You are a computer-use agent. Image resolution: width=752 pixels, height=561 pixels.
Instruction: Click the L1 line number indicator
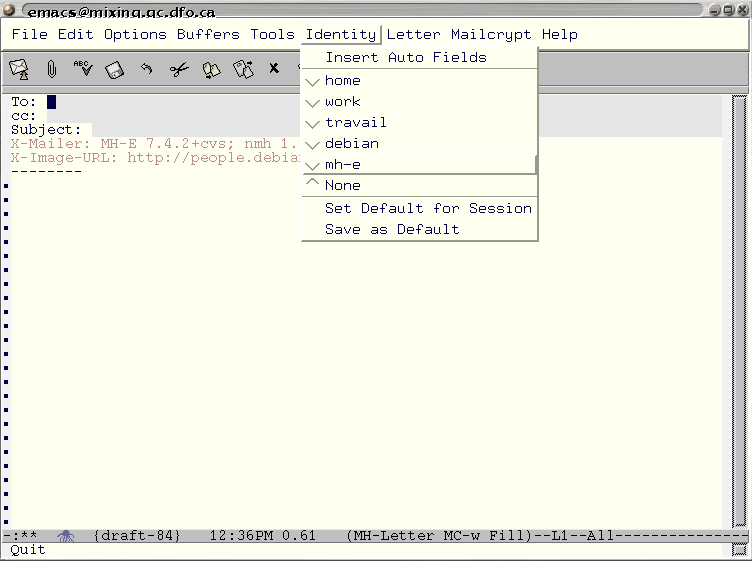click(x=560, y=536)
